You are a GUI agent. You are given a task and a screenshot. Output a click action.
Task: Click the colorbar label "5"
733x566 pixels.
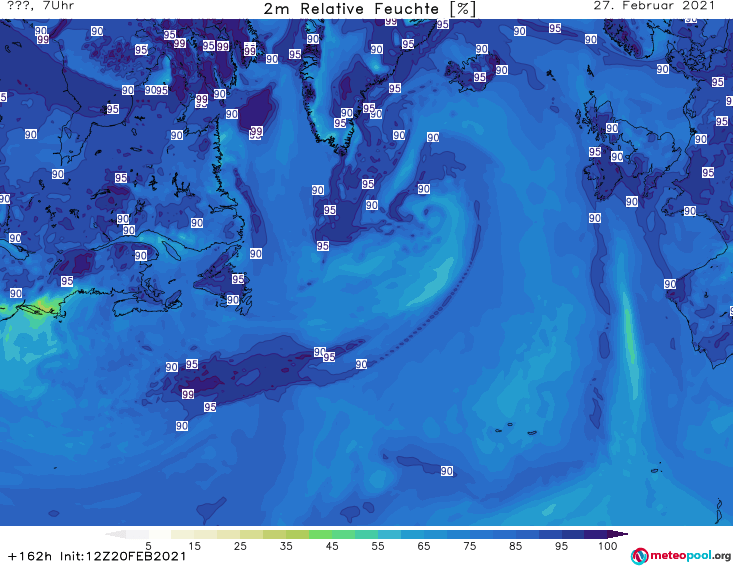pyautogui.click(x=148, y=546)
